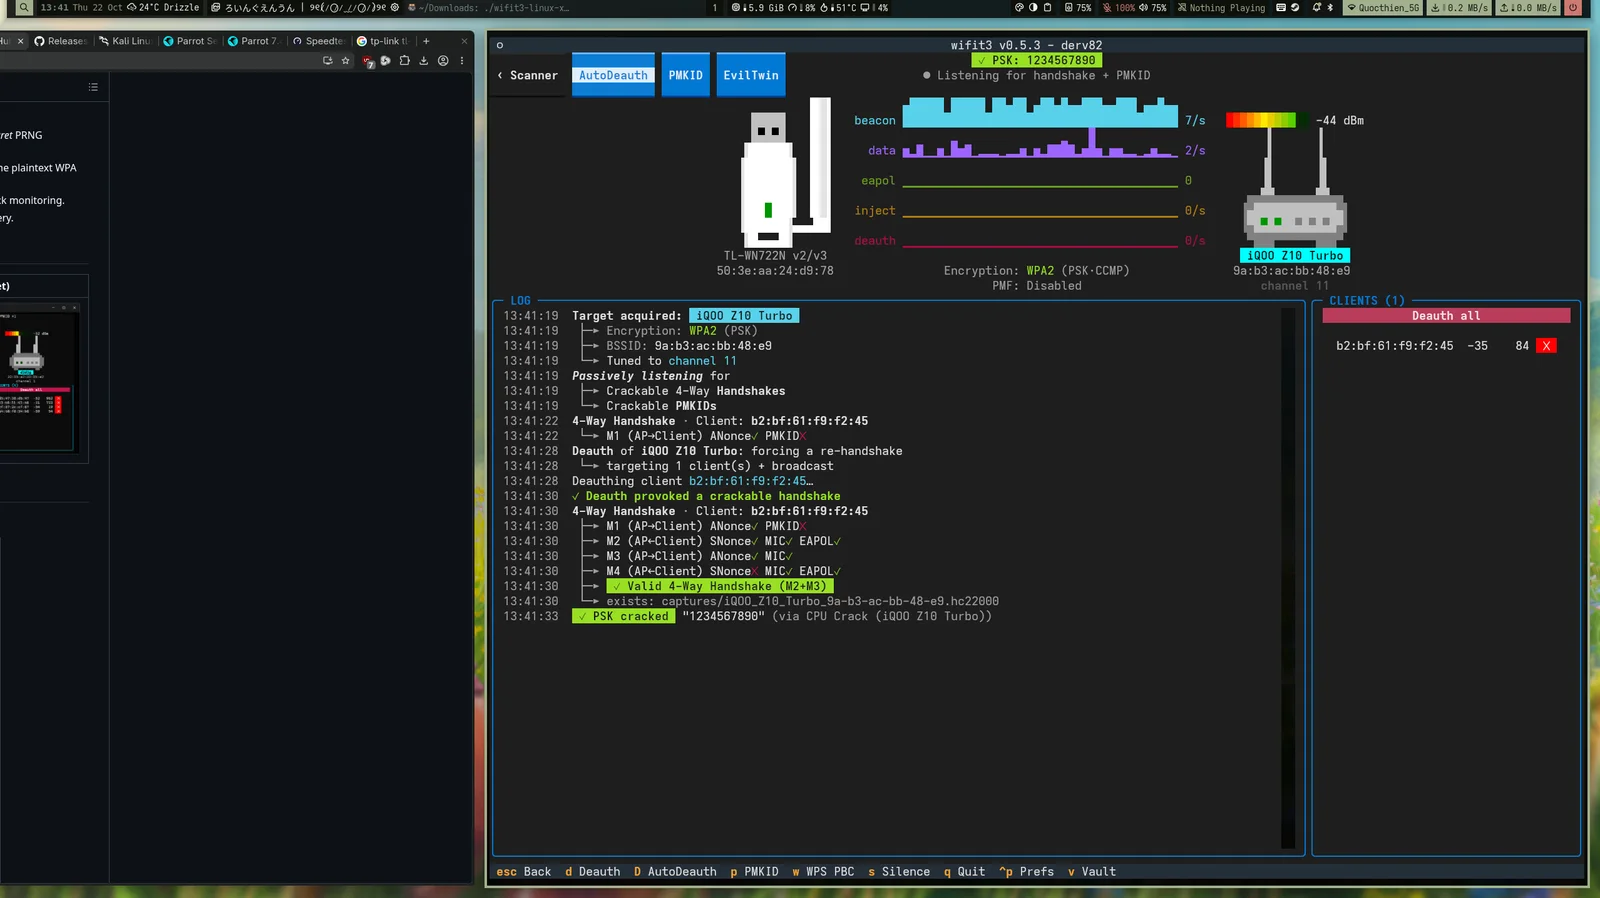The image size is (1600, 898).
Task: Click the muted microphone 100% indicator
Action: click(x=1119, y=7)
